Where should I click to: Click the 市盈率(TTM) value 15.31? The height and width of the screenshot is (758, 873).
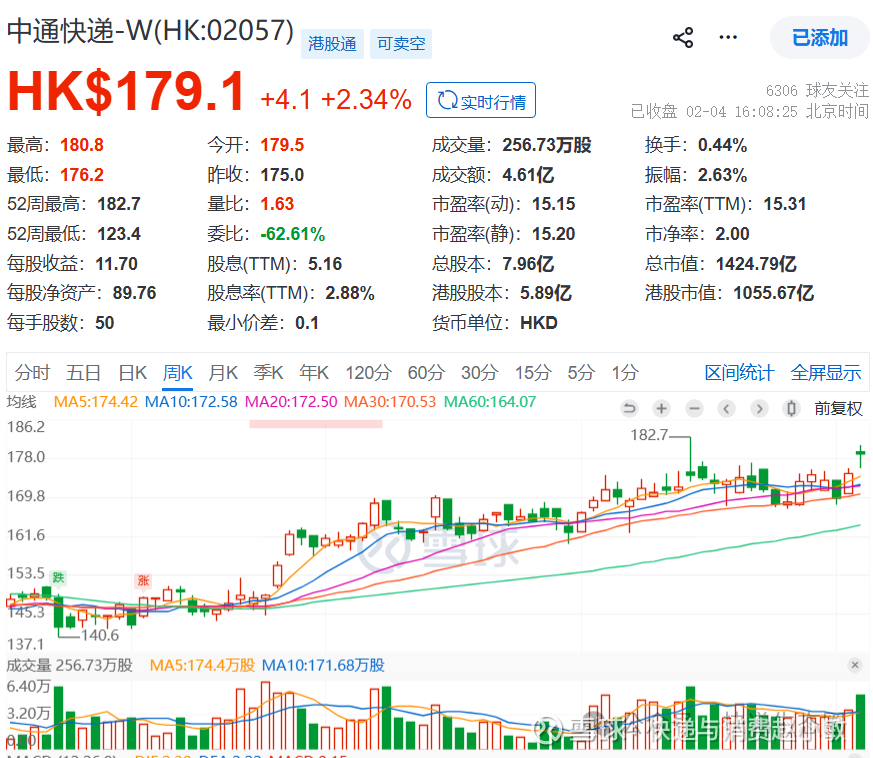click(x=784, y=204)
